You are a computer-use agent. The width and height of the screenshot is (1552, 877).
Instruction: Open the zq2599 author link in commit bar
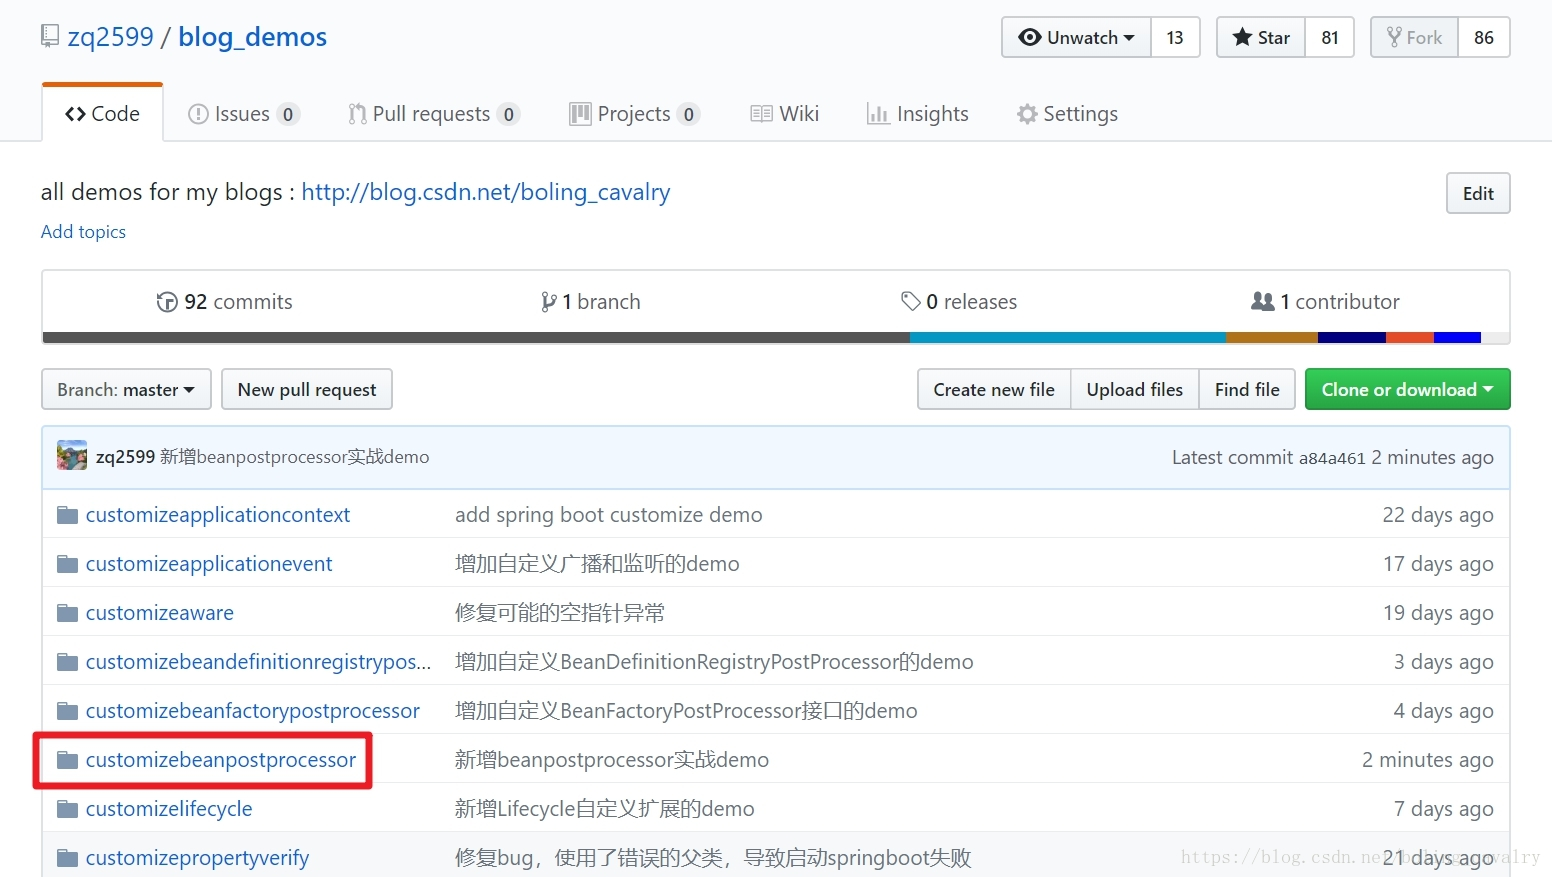tap(126, 457)
